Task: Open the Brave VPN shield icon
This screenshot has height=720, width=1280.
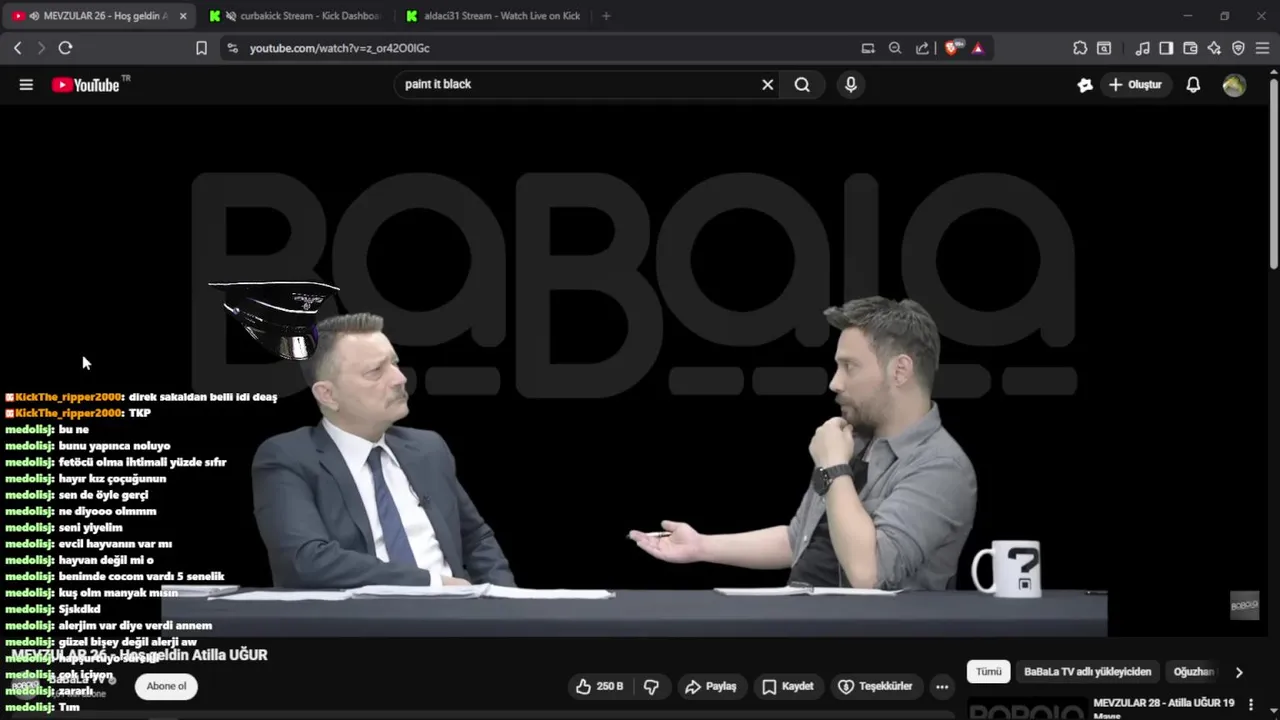Action: [x=1238, y=48]
